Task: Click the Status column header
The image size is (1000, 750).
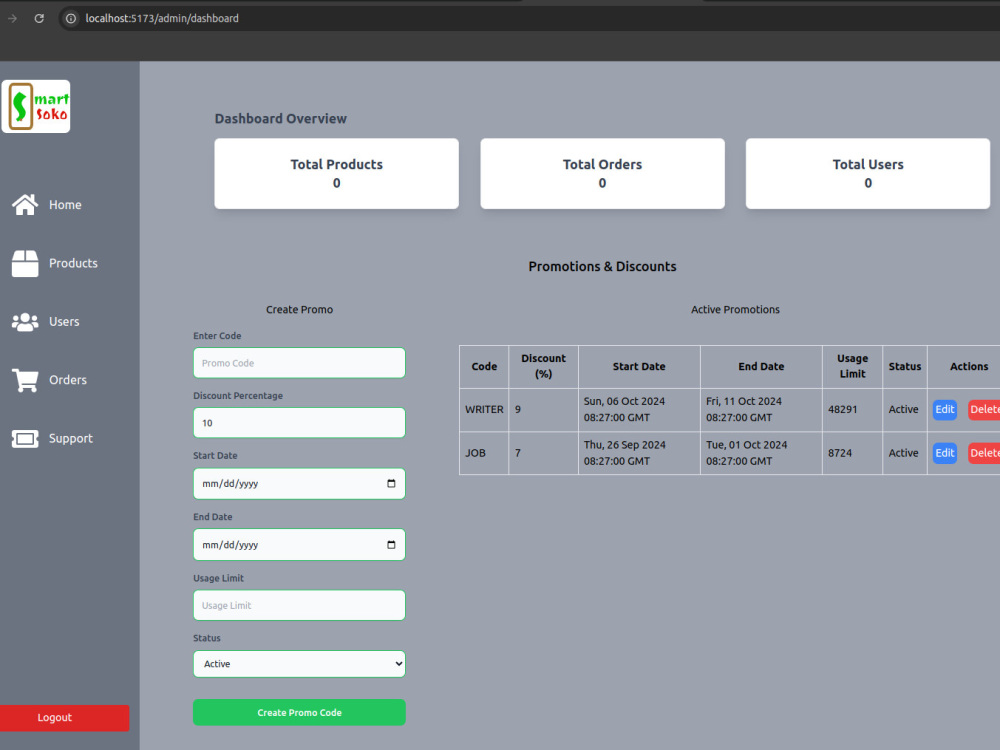Action: (905, 367)
